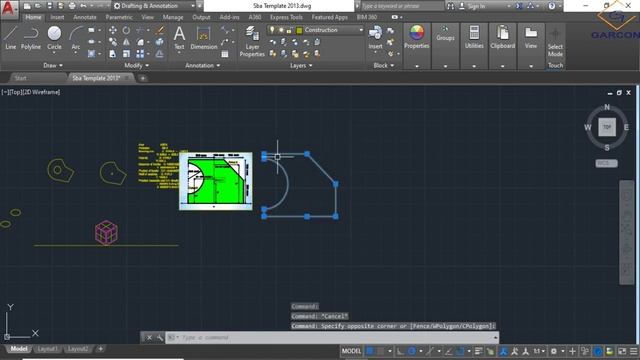Toggle the grid display in status bar
This screenshot has height=360, width=640.
click(370, 351)
